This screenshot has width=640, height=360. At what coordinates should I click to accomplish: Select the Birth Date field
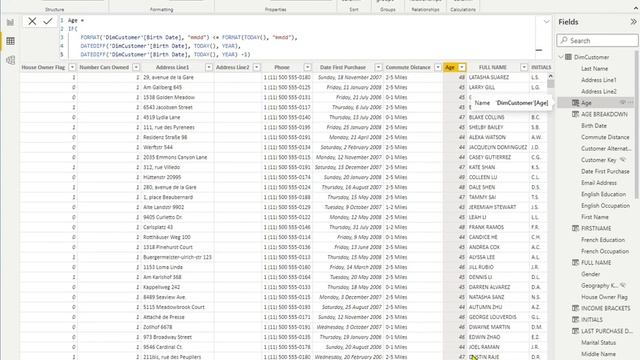coord(593,126)
